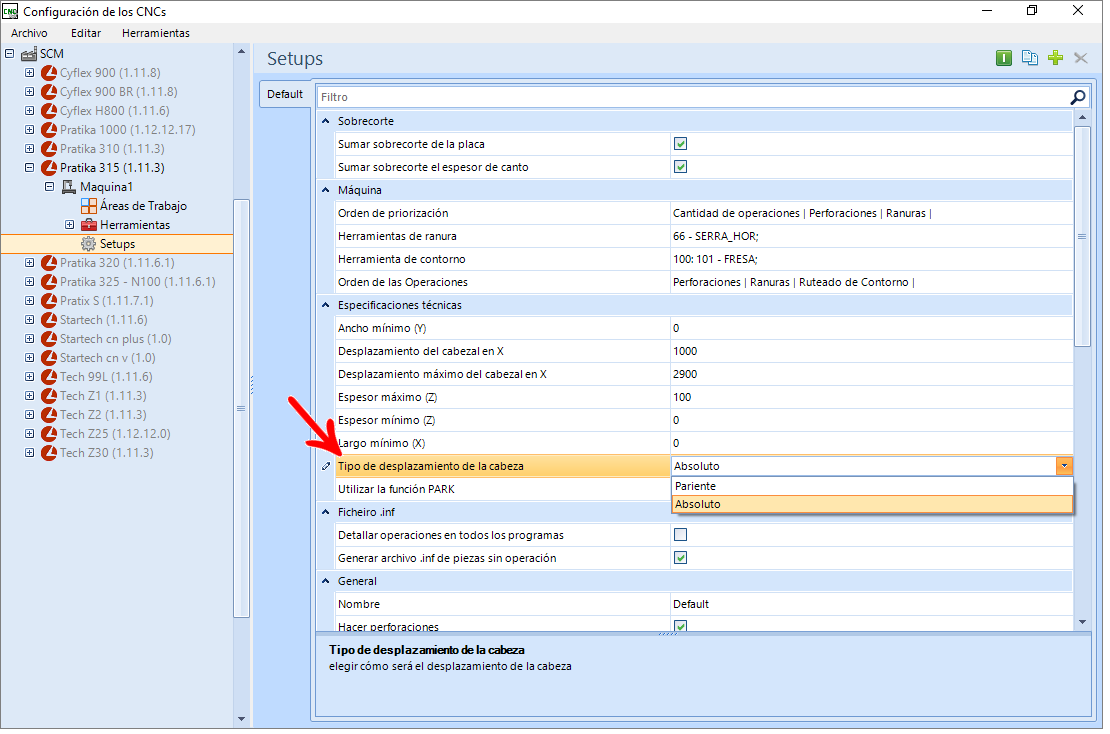Image resolution: width=1110 pixels, height=734 pixels.
Task: Click the property grid vertical scrollbar
Action: 1082,236
